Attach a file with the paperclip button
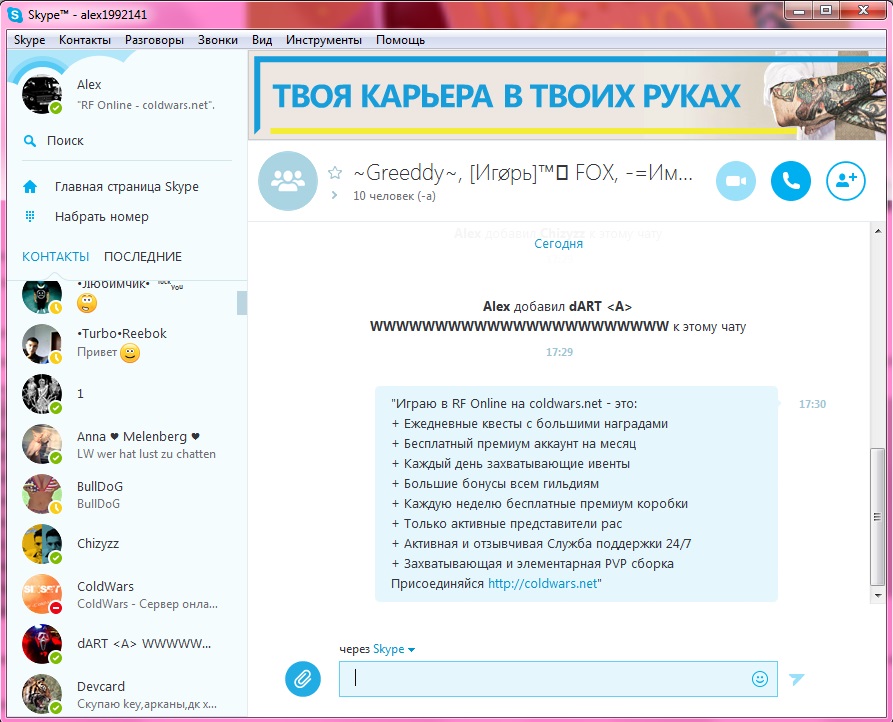This screenshot has height=722, width=893. [x=303, y=679]
